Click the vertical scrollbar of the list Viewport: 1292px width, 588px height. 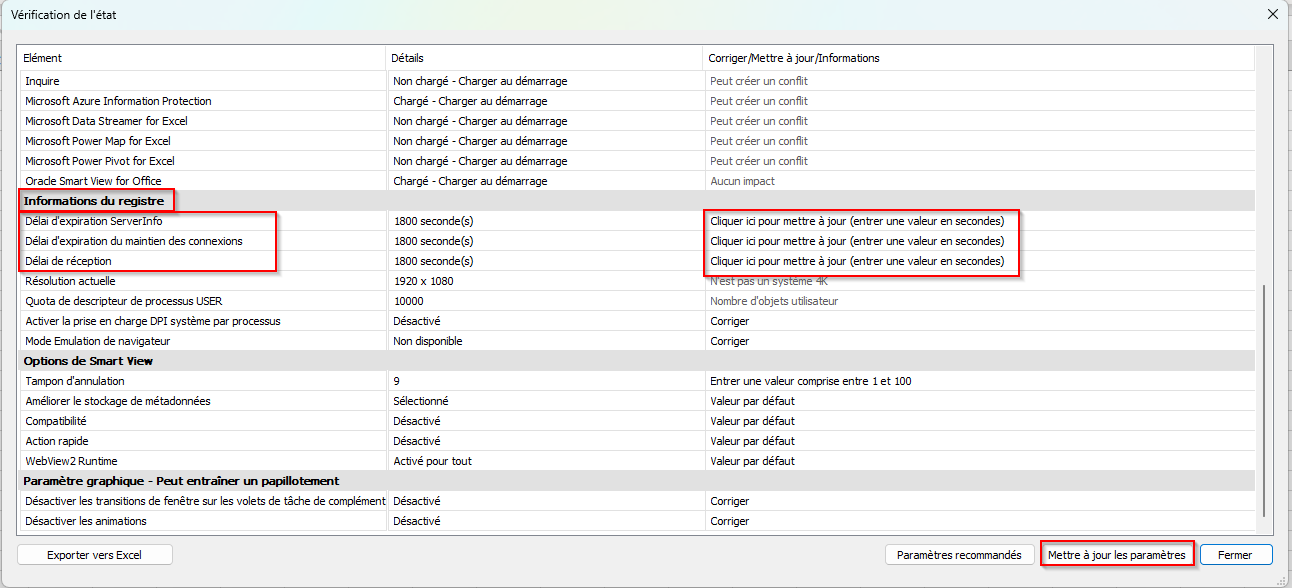click(1265, 400)
